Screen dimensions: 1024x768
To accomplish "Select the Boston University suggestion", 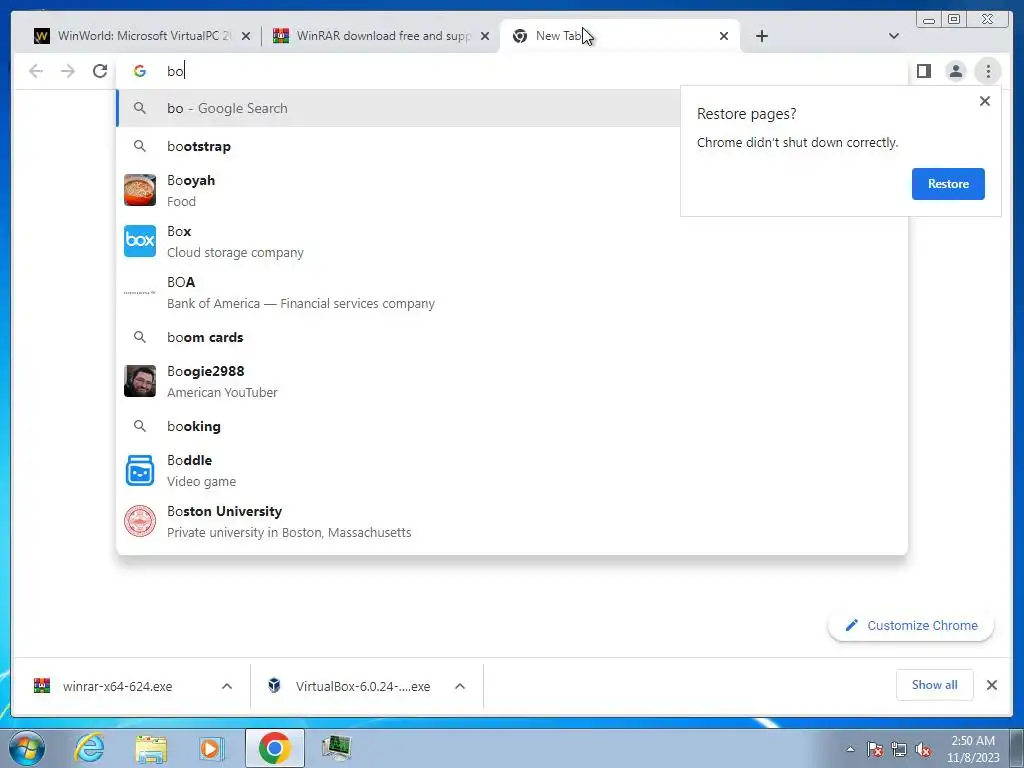I will click(x=512, y=520).
